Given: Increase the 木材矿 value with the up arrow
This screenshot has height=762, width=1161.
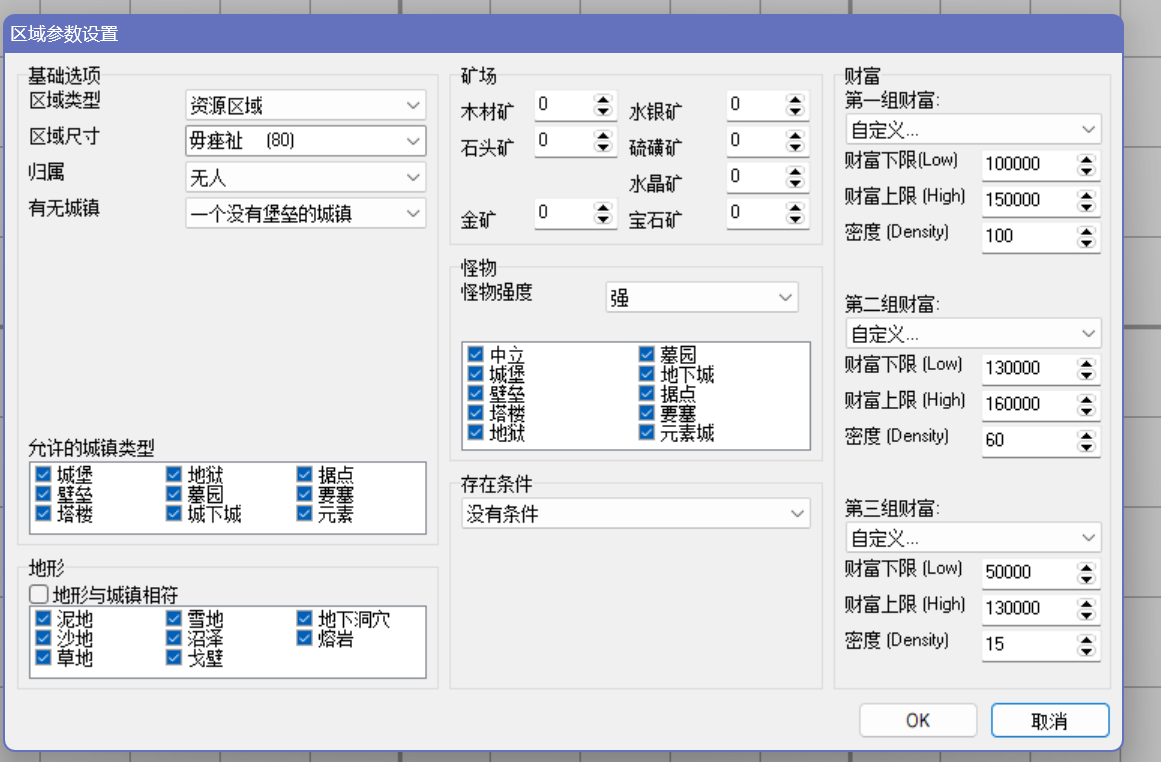Looking at the screenshot, I should [x=602, y=99].
